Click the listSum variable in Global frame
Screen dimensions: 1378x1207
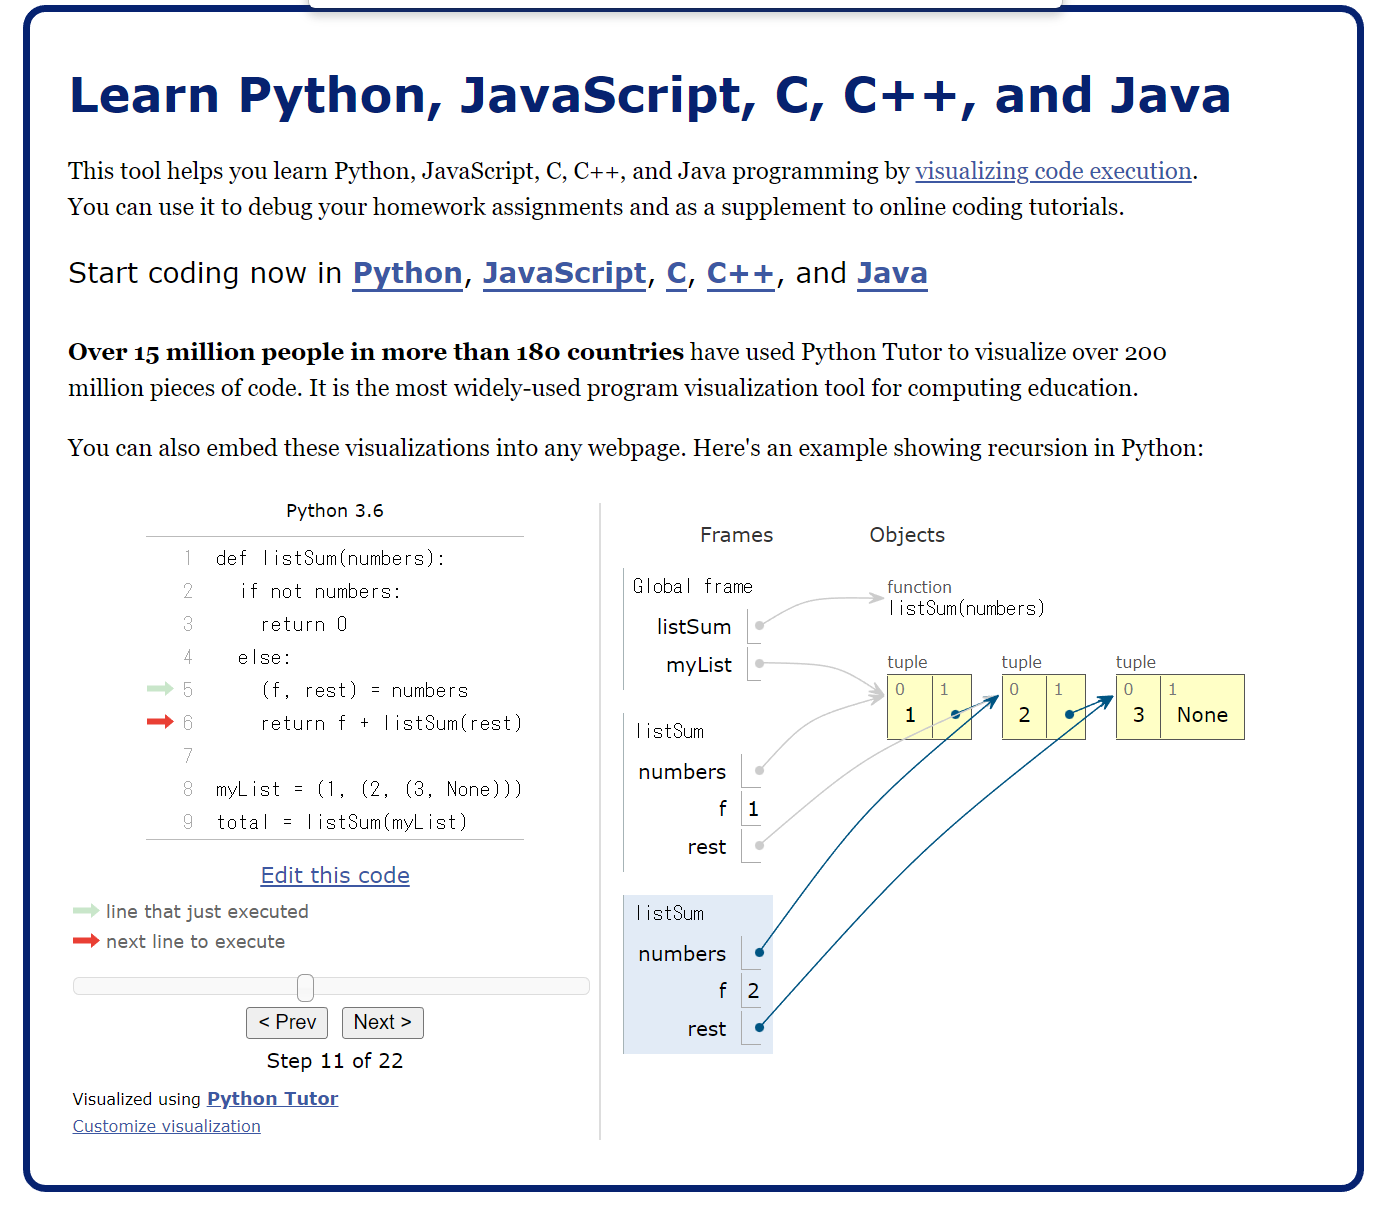pos(694,627)
